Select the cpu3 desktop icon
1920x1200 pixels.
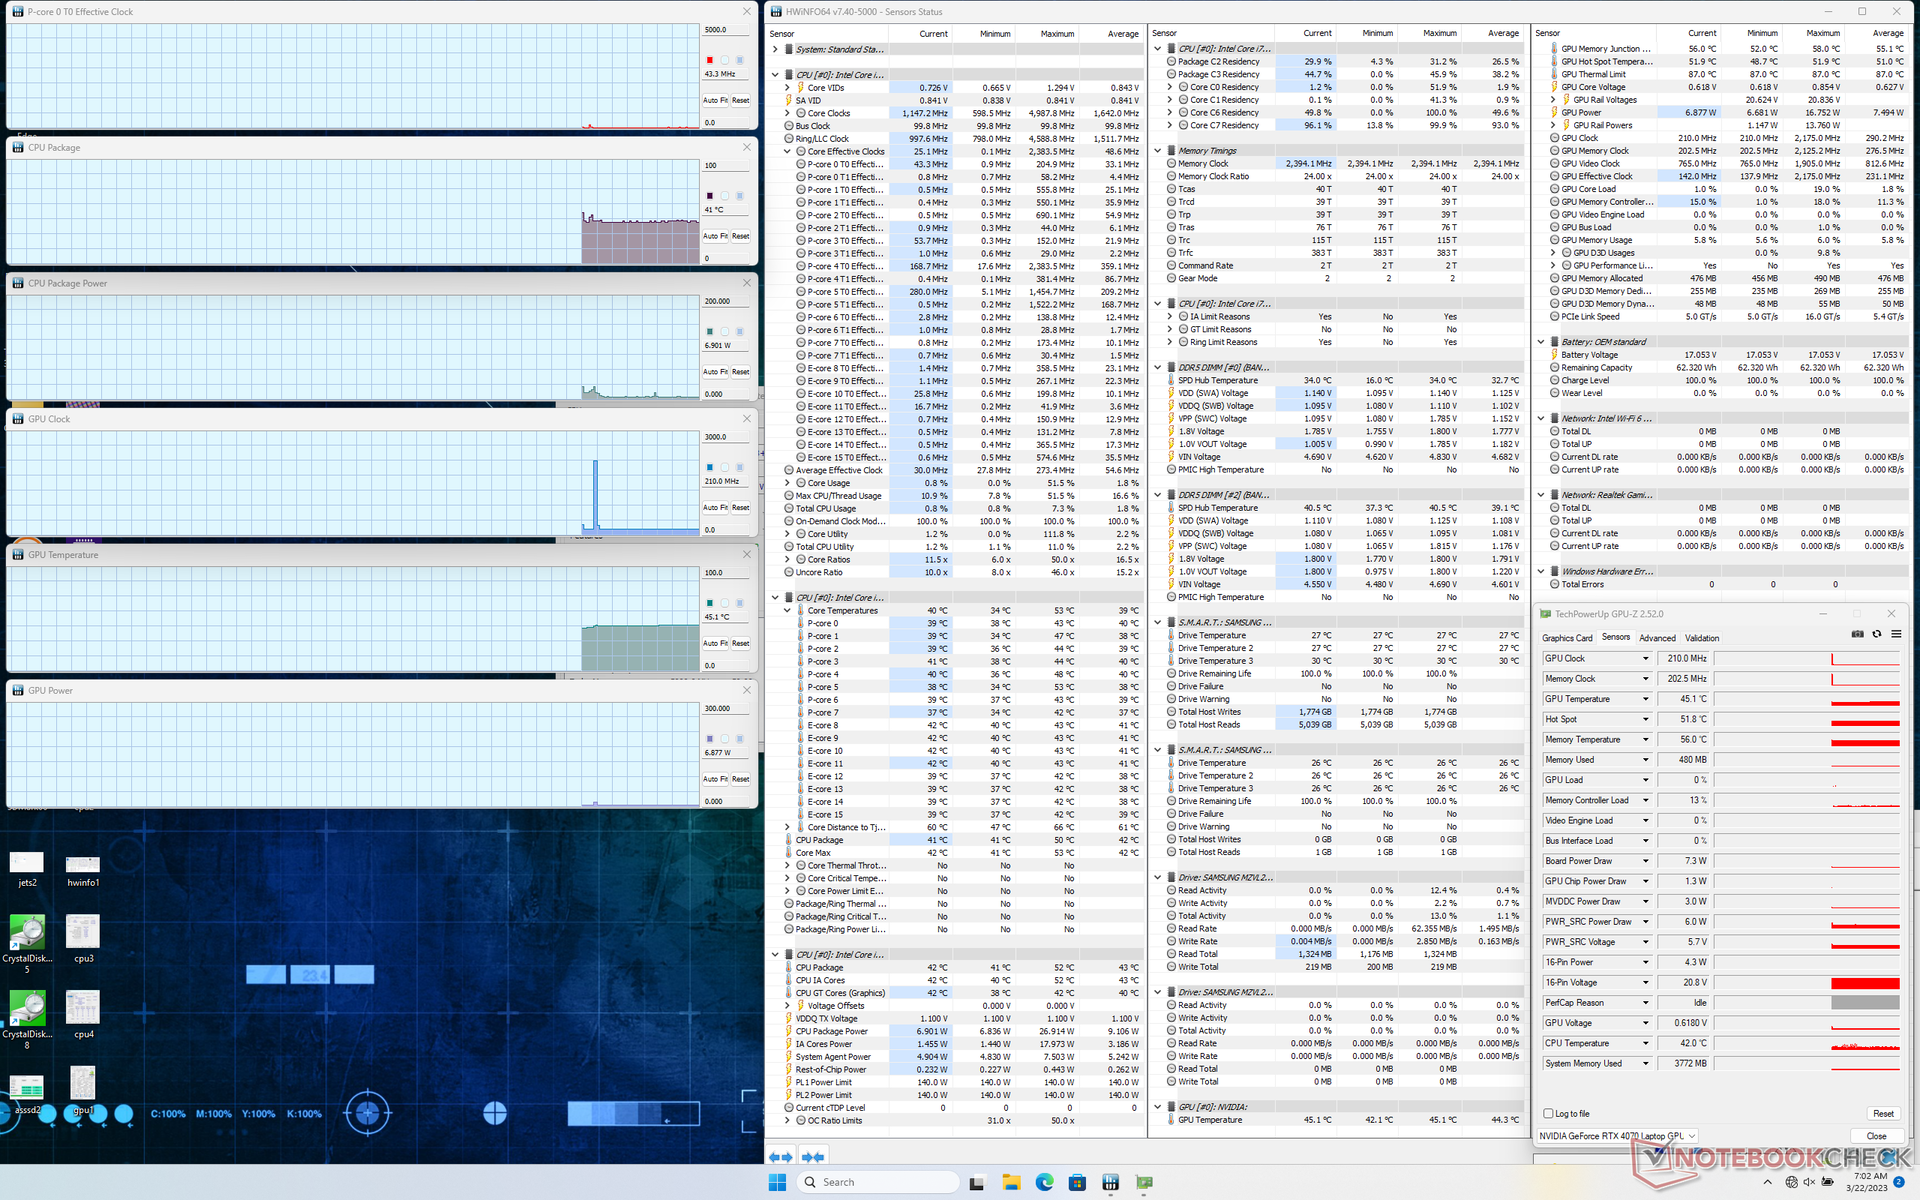pos(83,938)
